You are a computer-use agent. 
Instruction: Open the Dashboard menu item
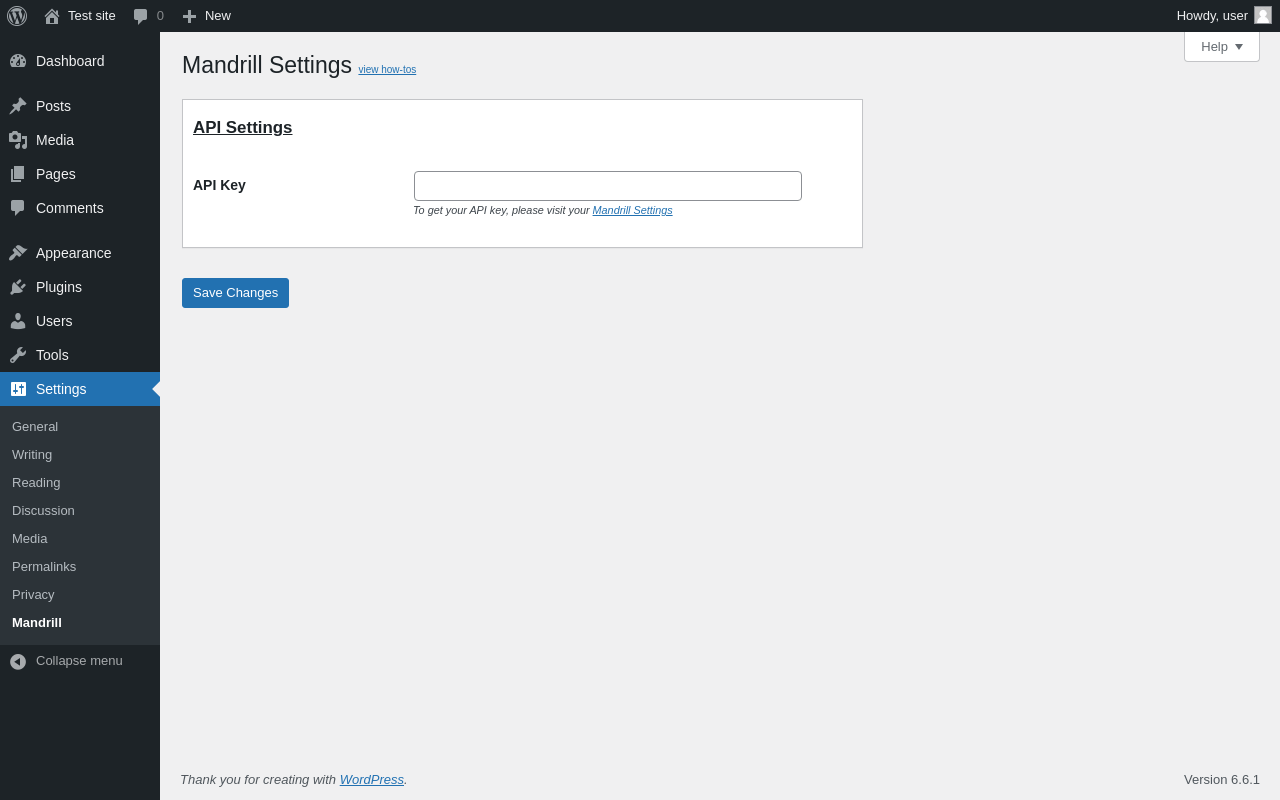click(80, 61)
